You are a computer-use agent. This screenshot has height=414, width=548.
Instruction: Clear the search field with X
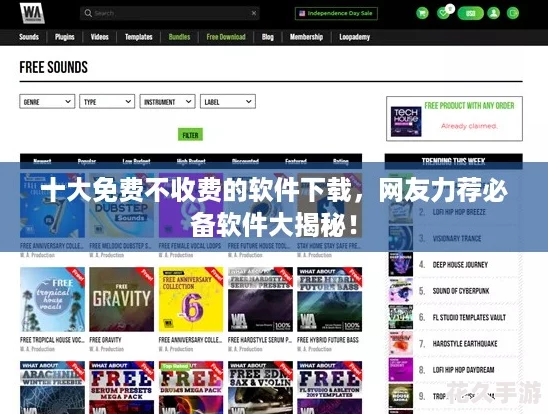point(254,13)
